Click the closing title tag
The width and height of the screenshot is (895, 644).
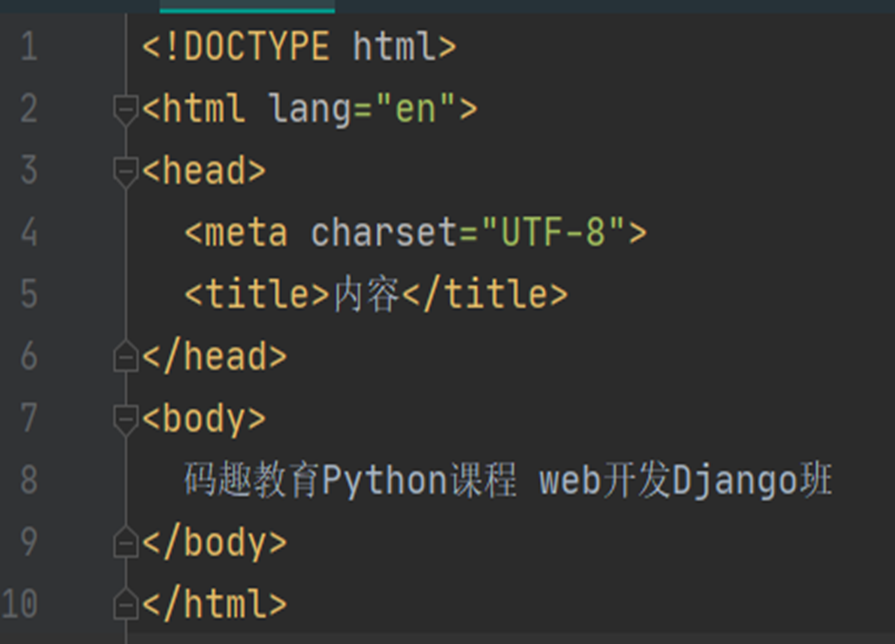tap(485, 295)
